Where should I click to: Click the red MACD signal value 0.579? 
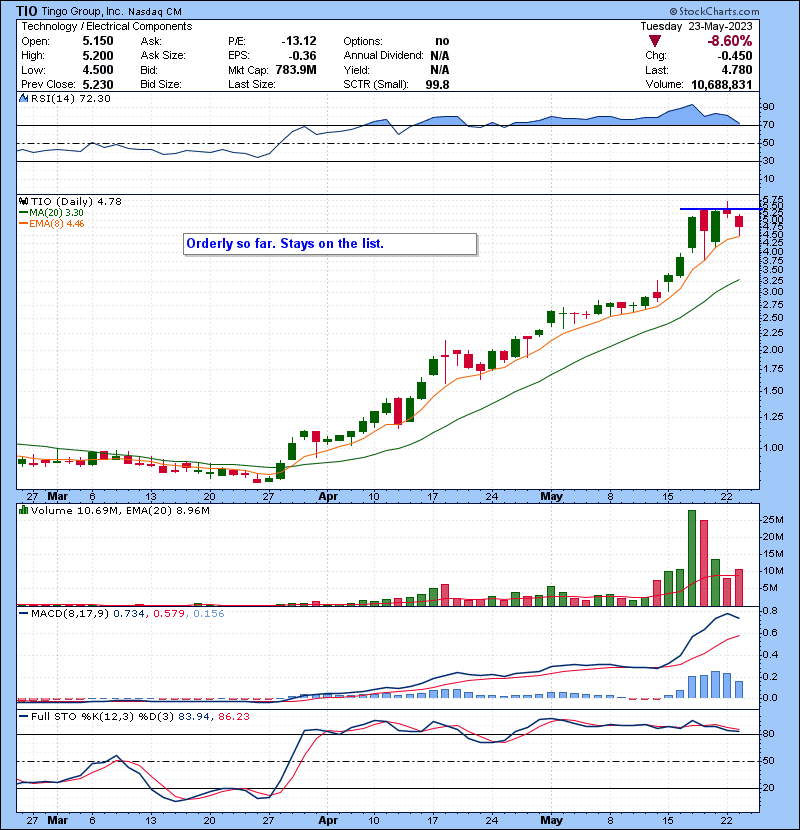169,614
